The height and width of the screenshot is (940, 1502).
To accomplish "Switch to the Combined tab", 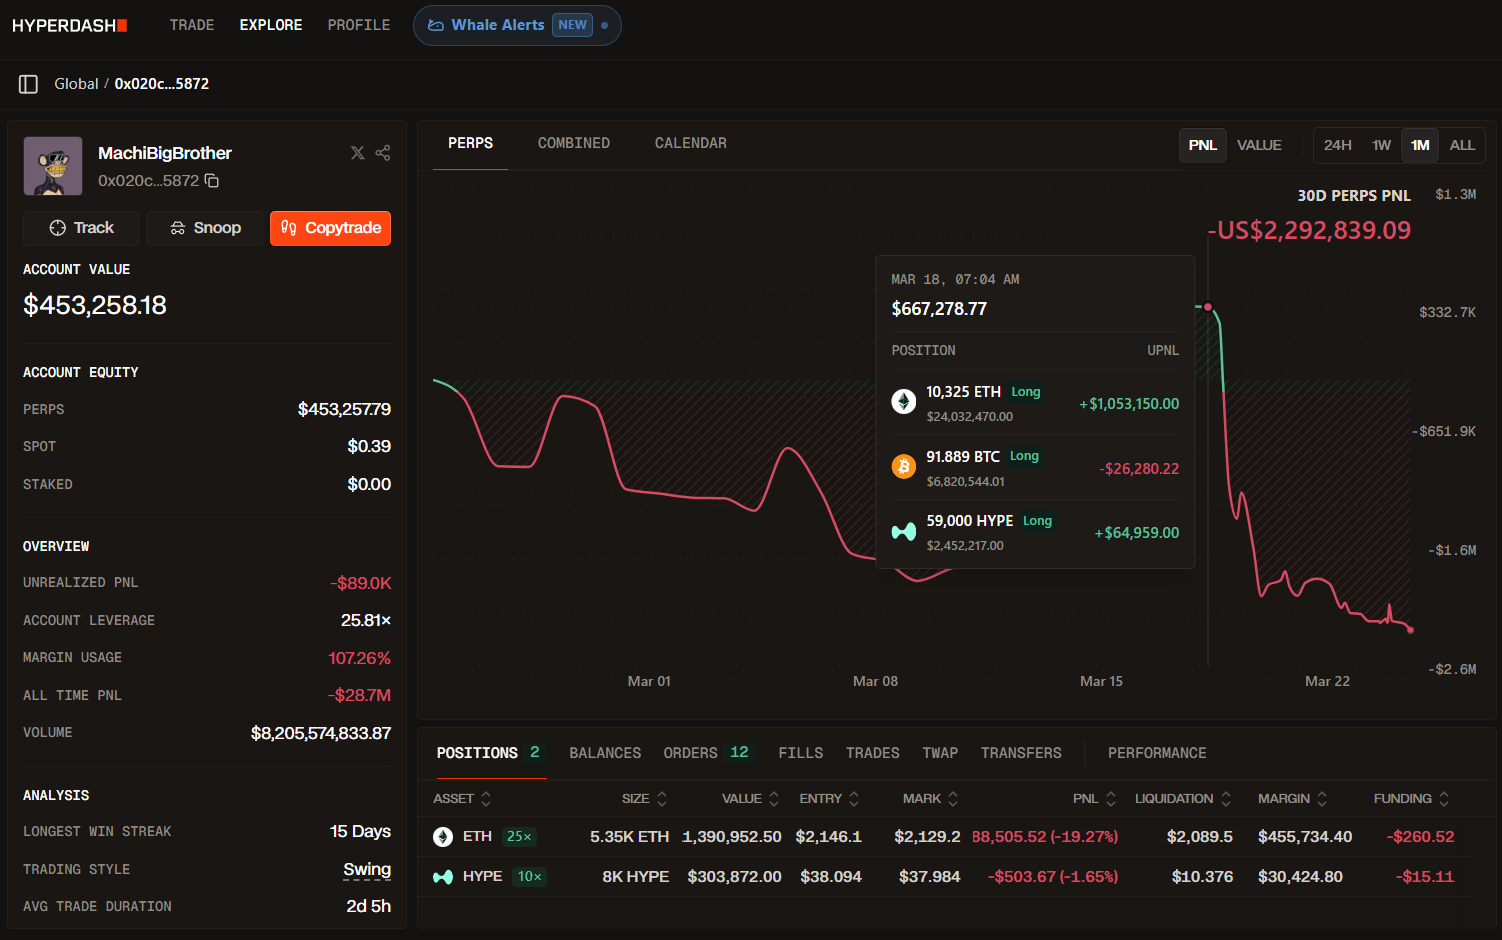I will pos(574,143).
